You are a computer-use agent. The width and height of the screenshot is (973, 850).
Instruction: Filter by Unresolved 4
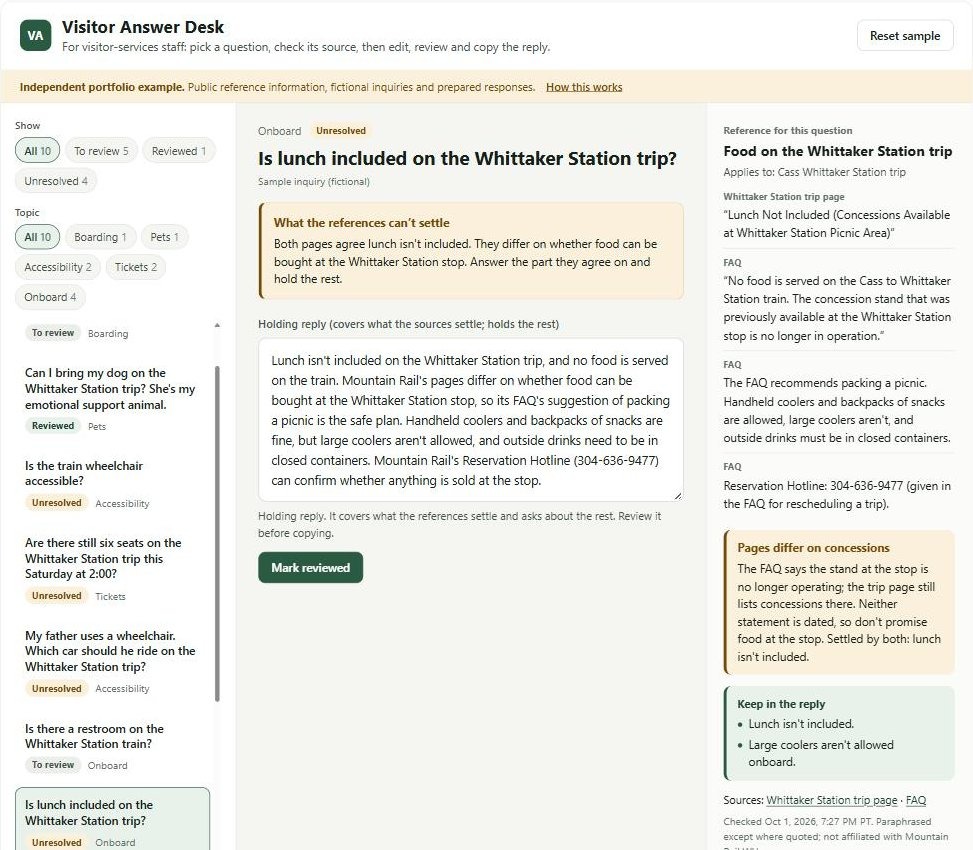coord(56,181)
